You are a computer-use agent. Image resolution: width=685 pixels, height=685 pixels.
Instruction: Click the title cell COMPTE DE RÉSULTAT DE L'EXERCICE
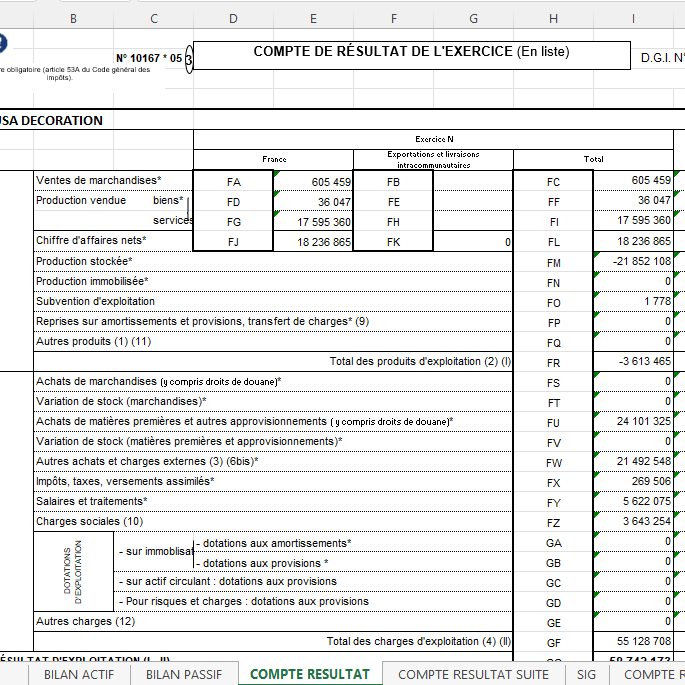pos(411,52)
